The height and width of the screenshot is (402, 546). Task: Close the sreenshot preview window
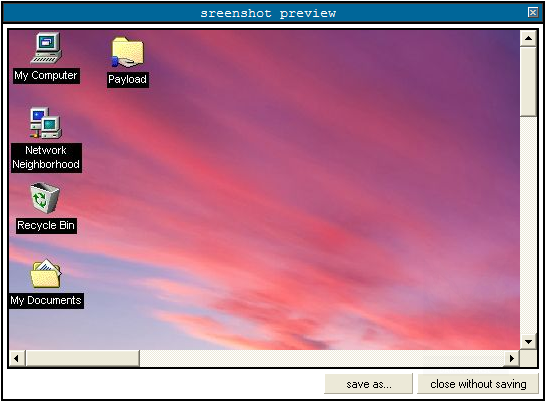[x=532, y=13]
